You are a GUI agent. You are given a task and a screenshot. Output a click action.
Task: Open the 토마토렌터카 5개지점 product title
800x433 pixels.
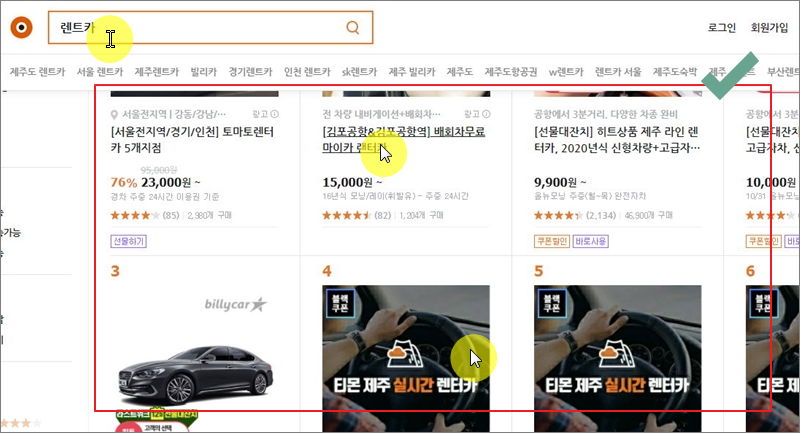(x=192, y=140)
